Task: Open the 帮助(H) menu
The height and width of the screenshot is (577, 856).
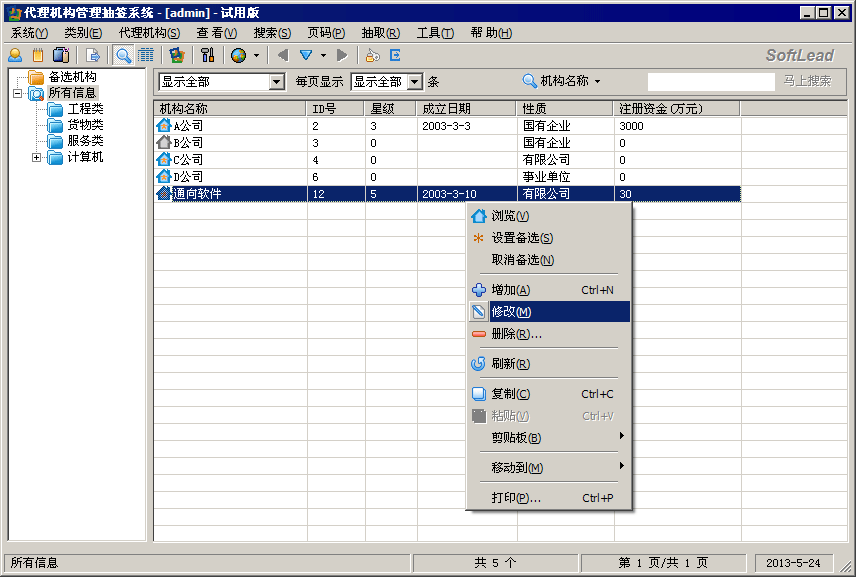Action: pos(491,33)
